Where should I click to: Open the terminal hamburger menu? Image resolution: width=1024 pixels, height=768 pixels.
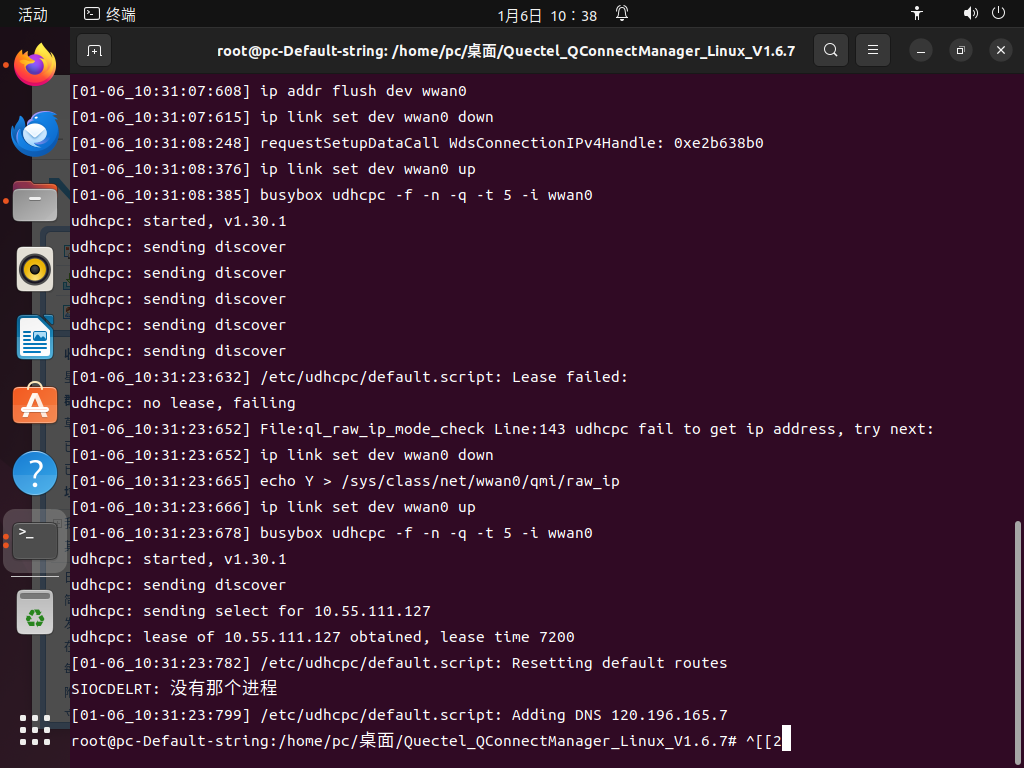(872, 50)
